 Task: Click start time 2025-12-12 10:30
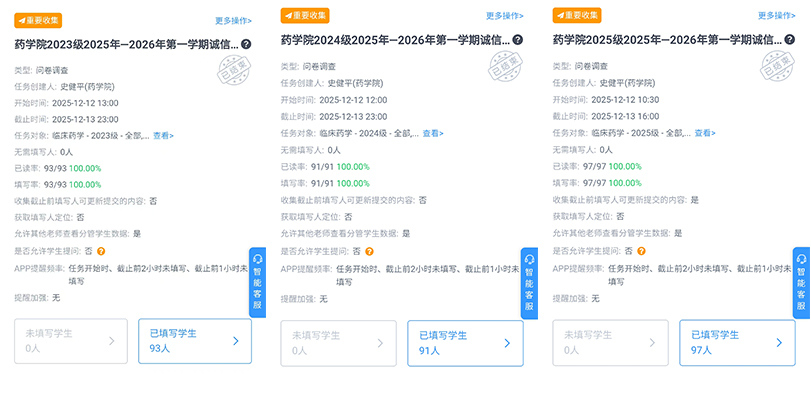(x=625, y=99)
